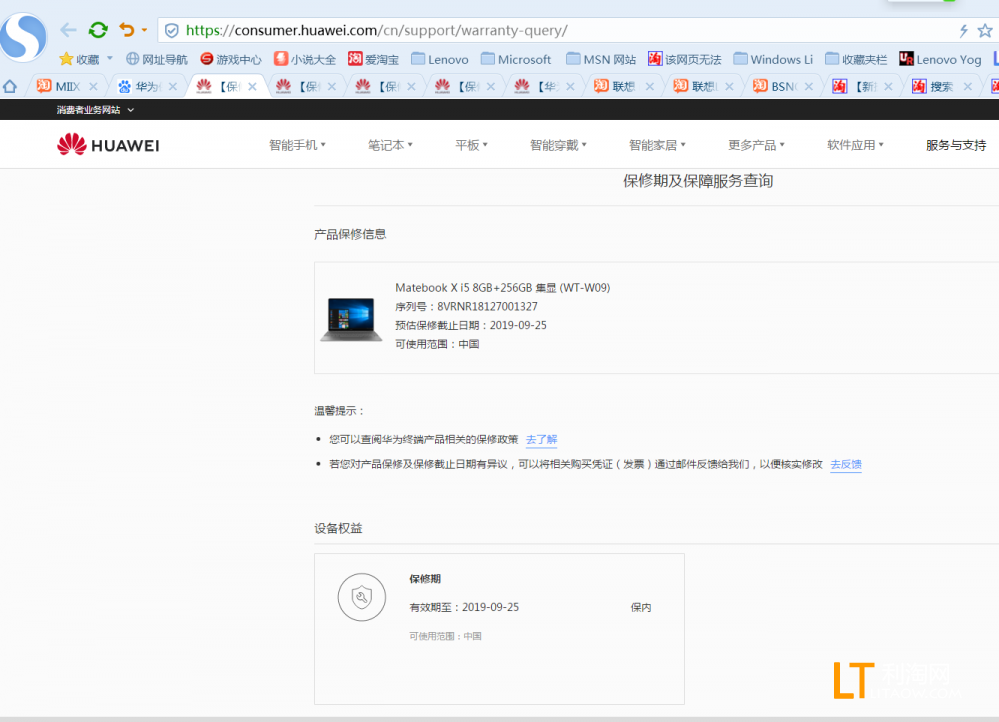Screen dimensions: 999x722
Task: Open 服务与支持 menu
Action: [x=956, y=145]
